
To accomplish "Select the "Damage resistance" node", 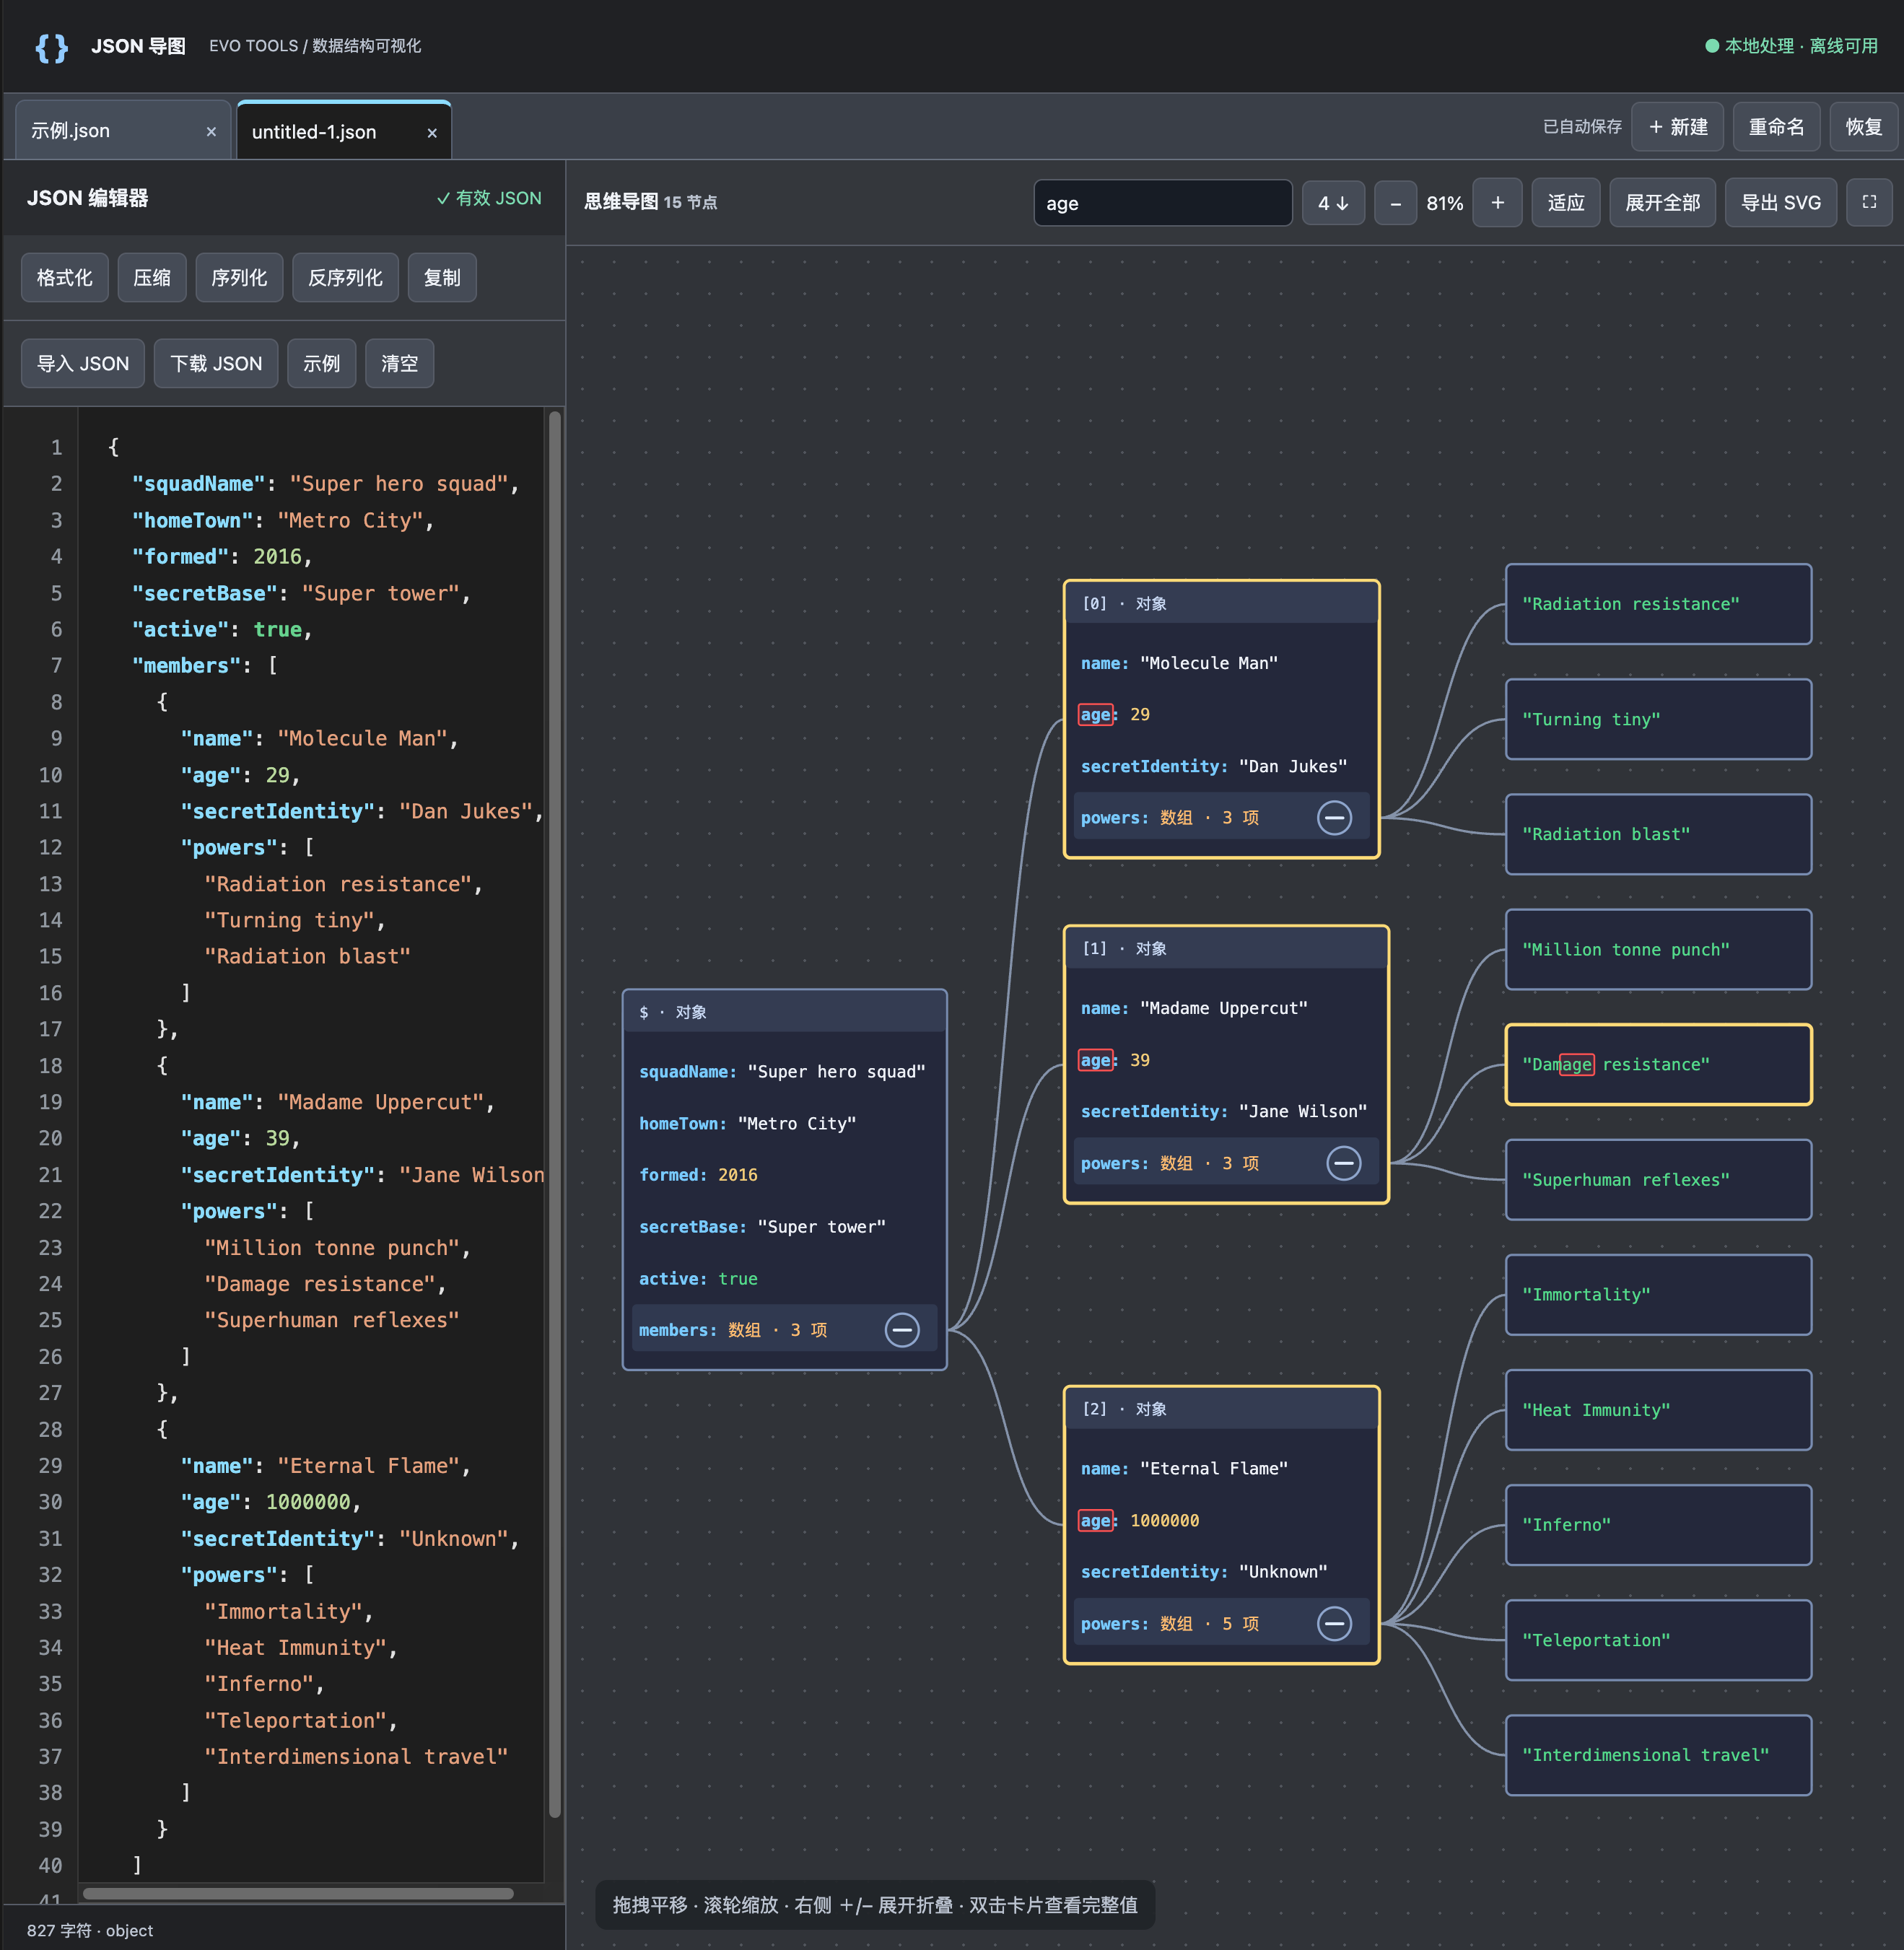I will 1658,1065.
